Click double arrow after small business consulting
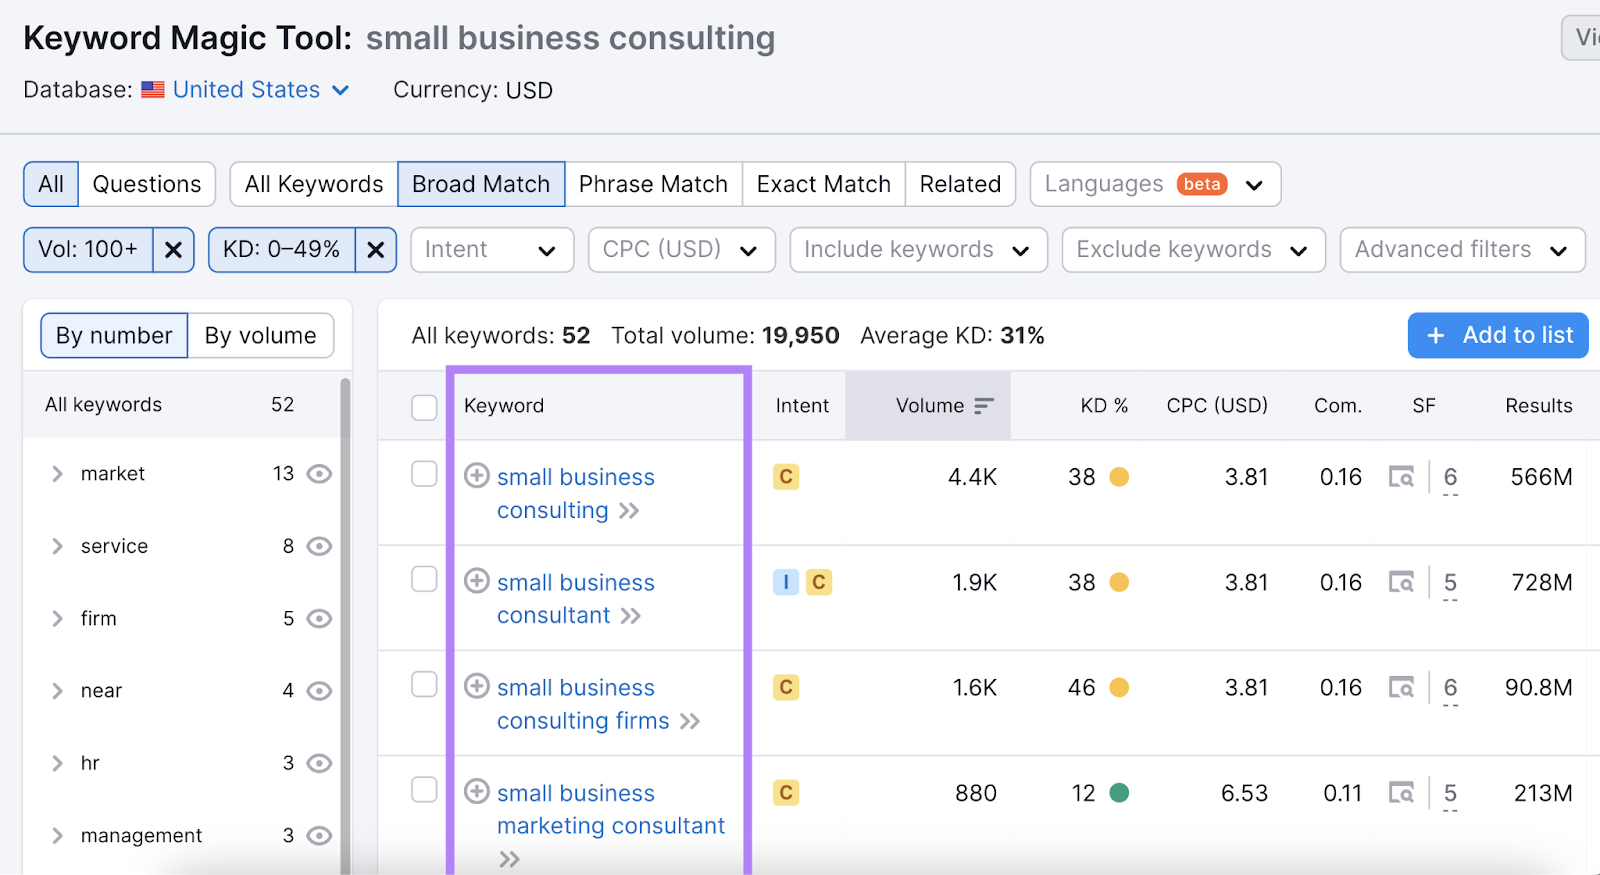 (629, 511)
